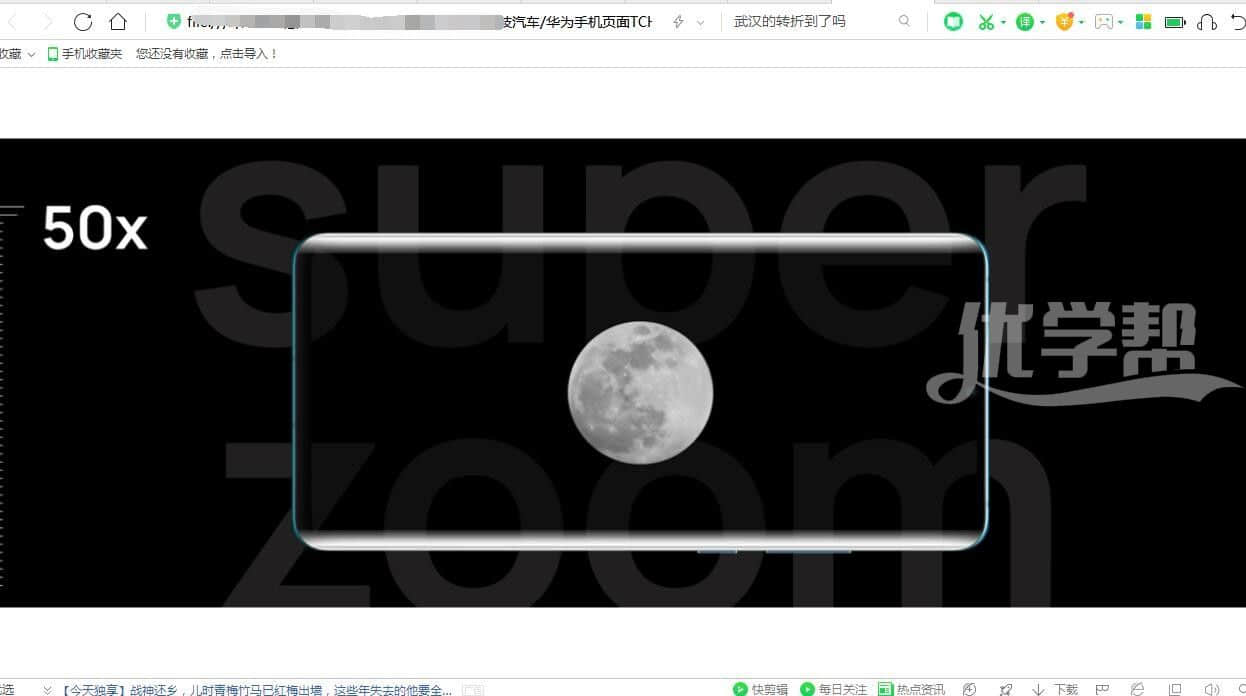Click the scissors screenshot tool icon
Screen dimensions: 1246x696
(x=986, y=21)
